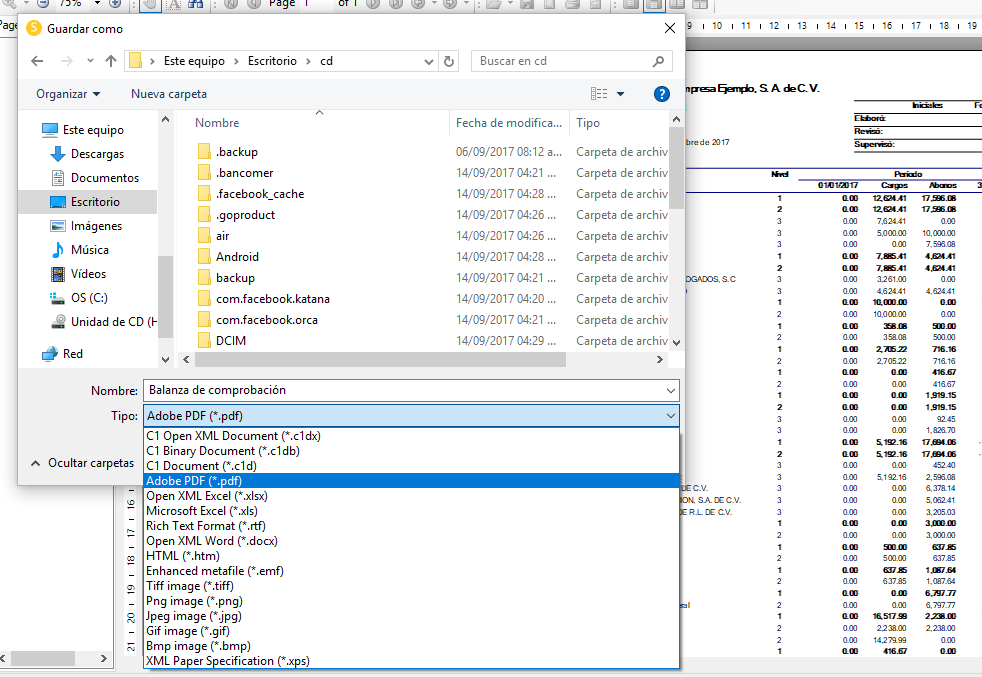The image size is (982, 677).
Task: Open the view options dropdown
Action: pyautogui.click(x=620, y=94)
